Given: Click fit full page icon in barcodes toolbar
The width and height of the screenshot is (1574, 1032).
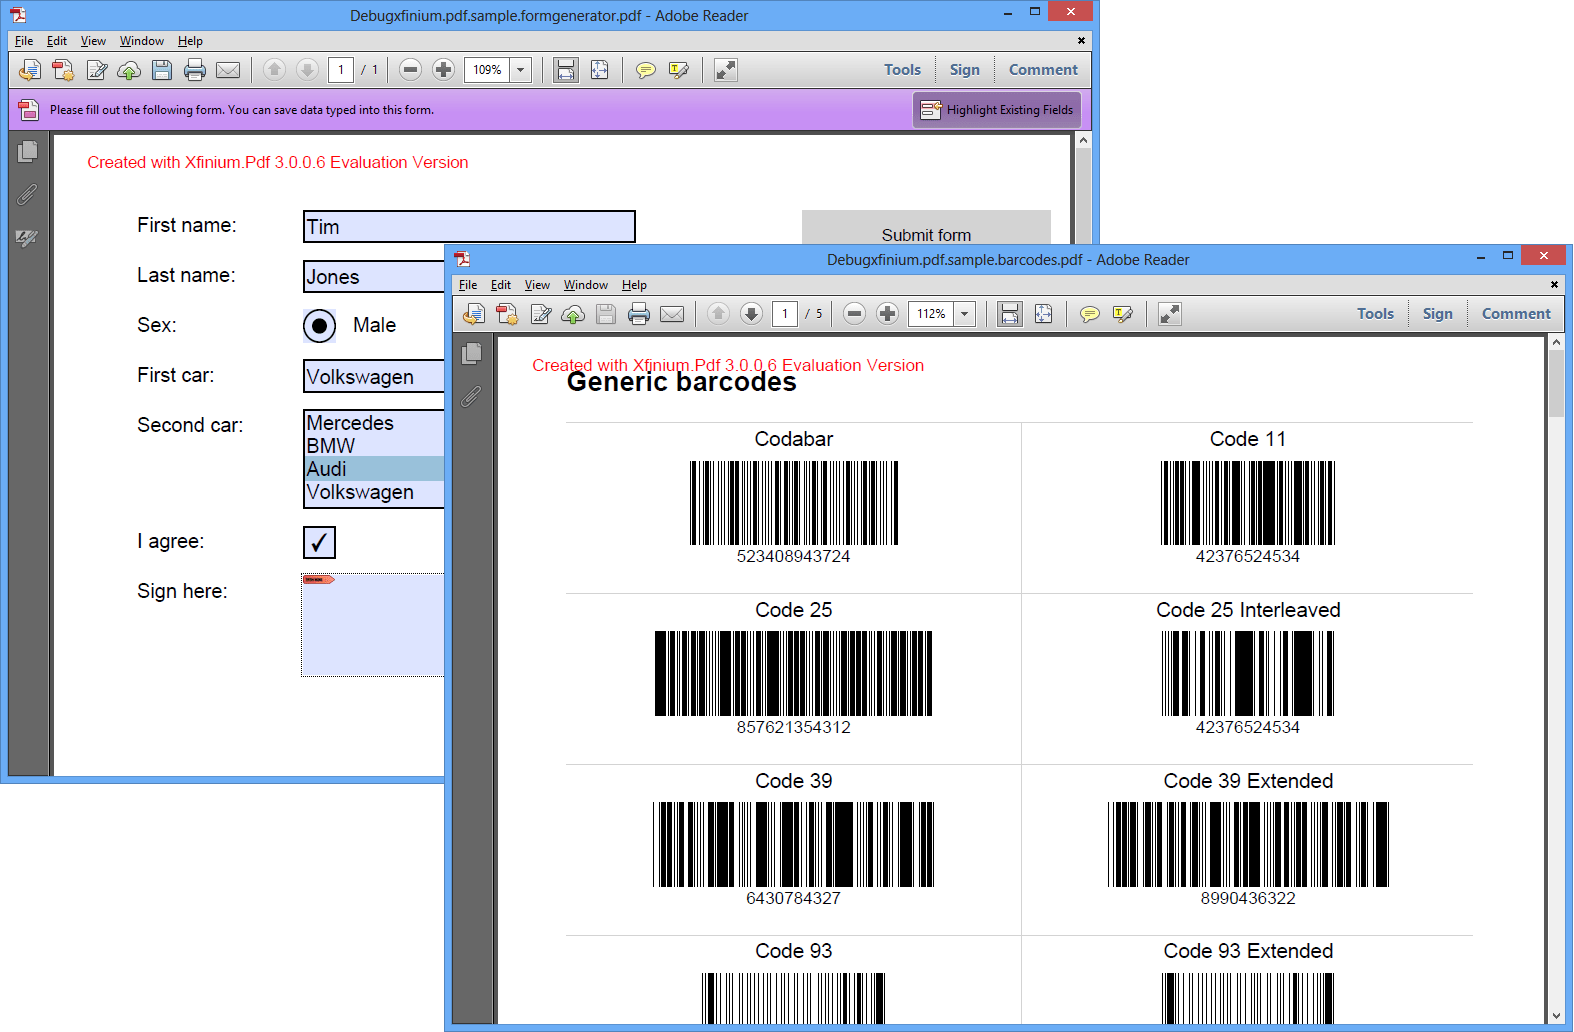Looking at the screenshot, I should pyautogui.click(x=1043, y=314).
